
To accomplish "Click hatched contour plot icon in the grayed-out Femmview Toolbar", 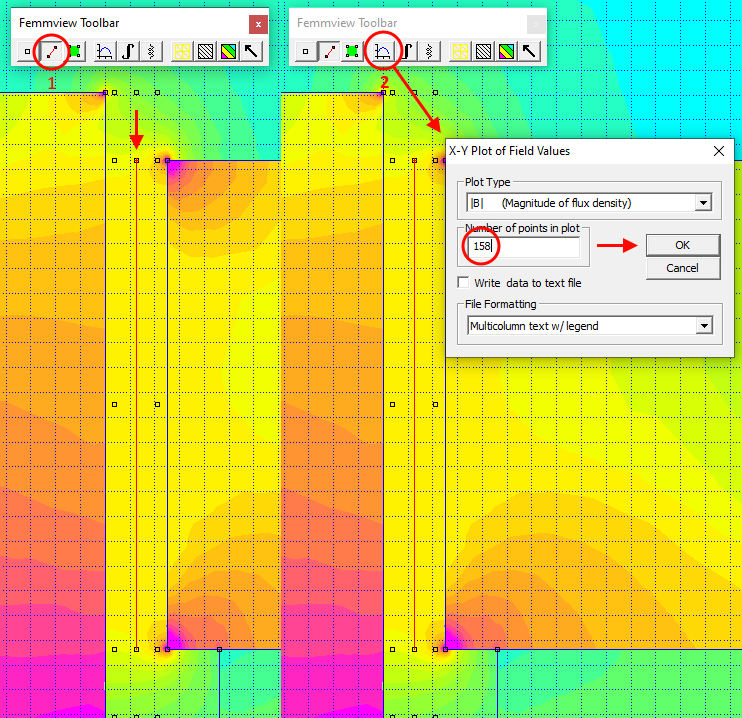I will (483, 52).
